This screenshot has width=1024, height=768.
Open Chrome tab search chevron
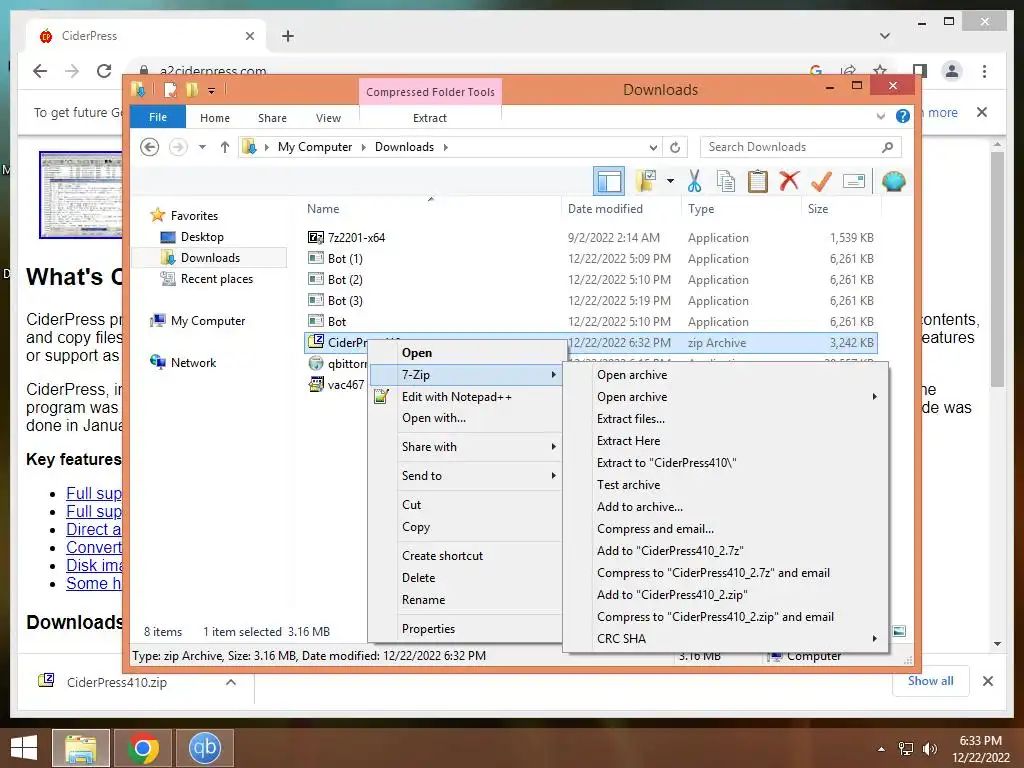[x=885, y=36]
